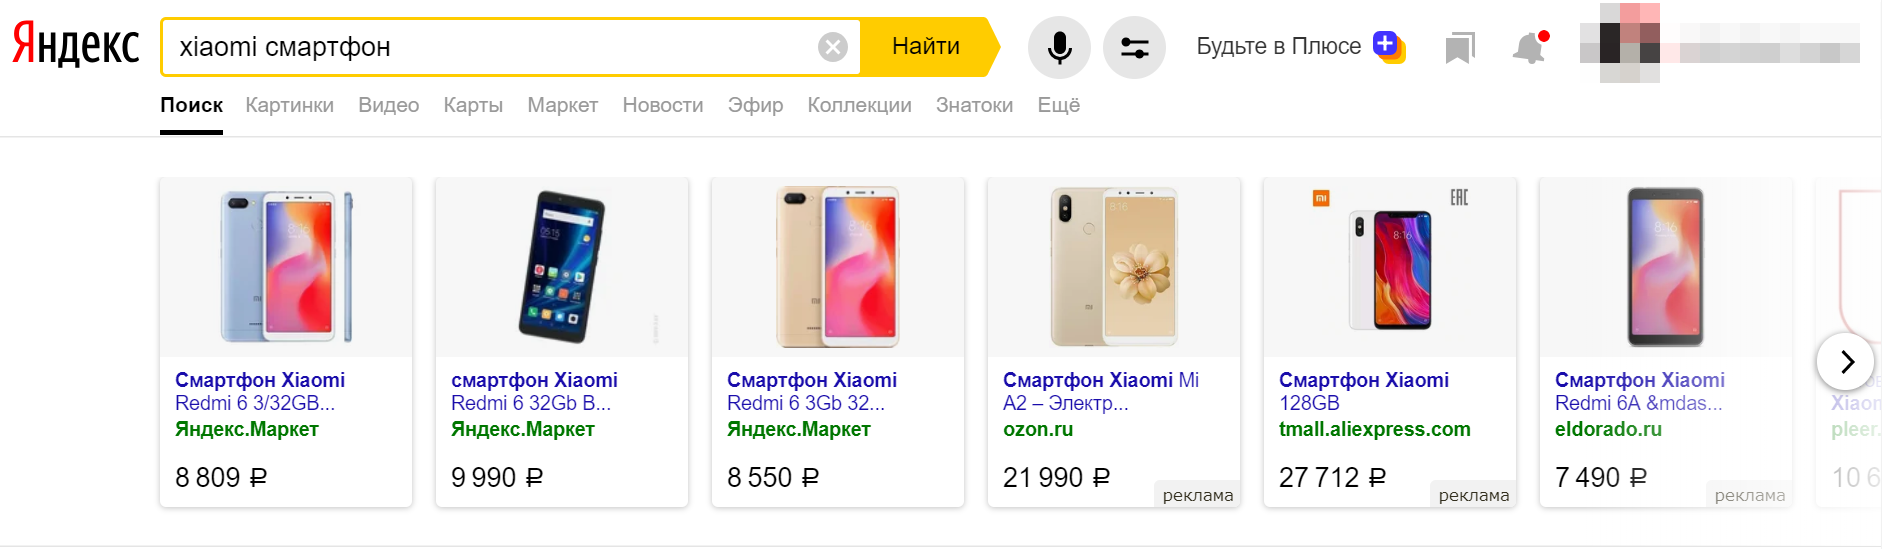
Task: Click the blue Redmi 6 3/32GB thumbnail
Action: [x=286, y=267]
